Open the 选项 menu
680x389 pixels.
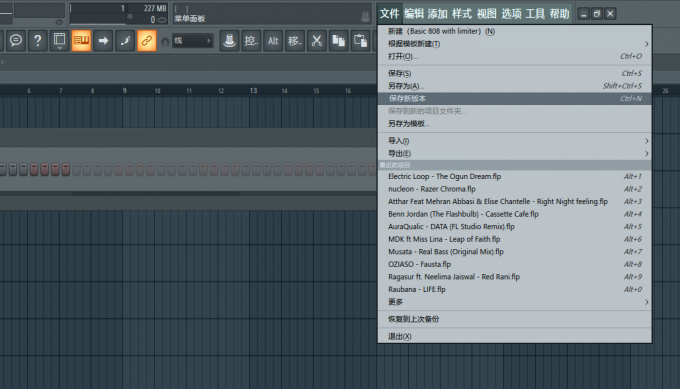[x=511, y=14]
